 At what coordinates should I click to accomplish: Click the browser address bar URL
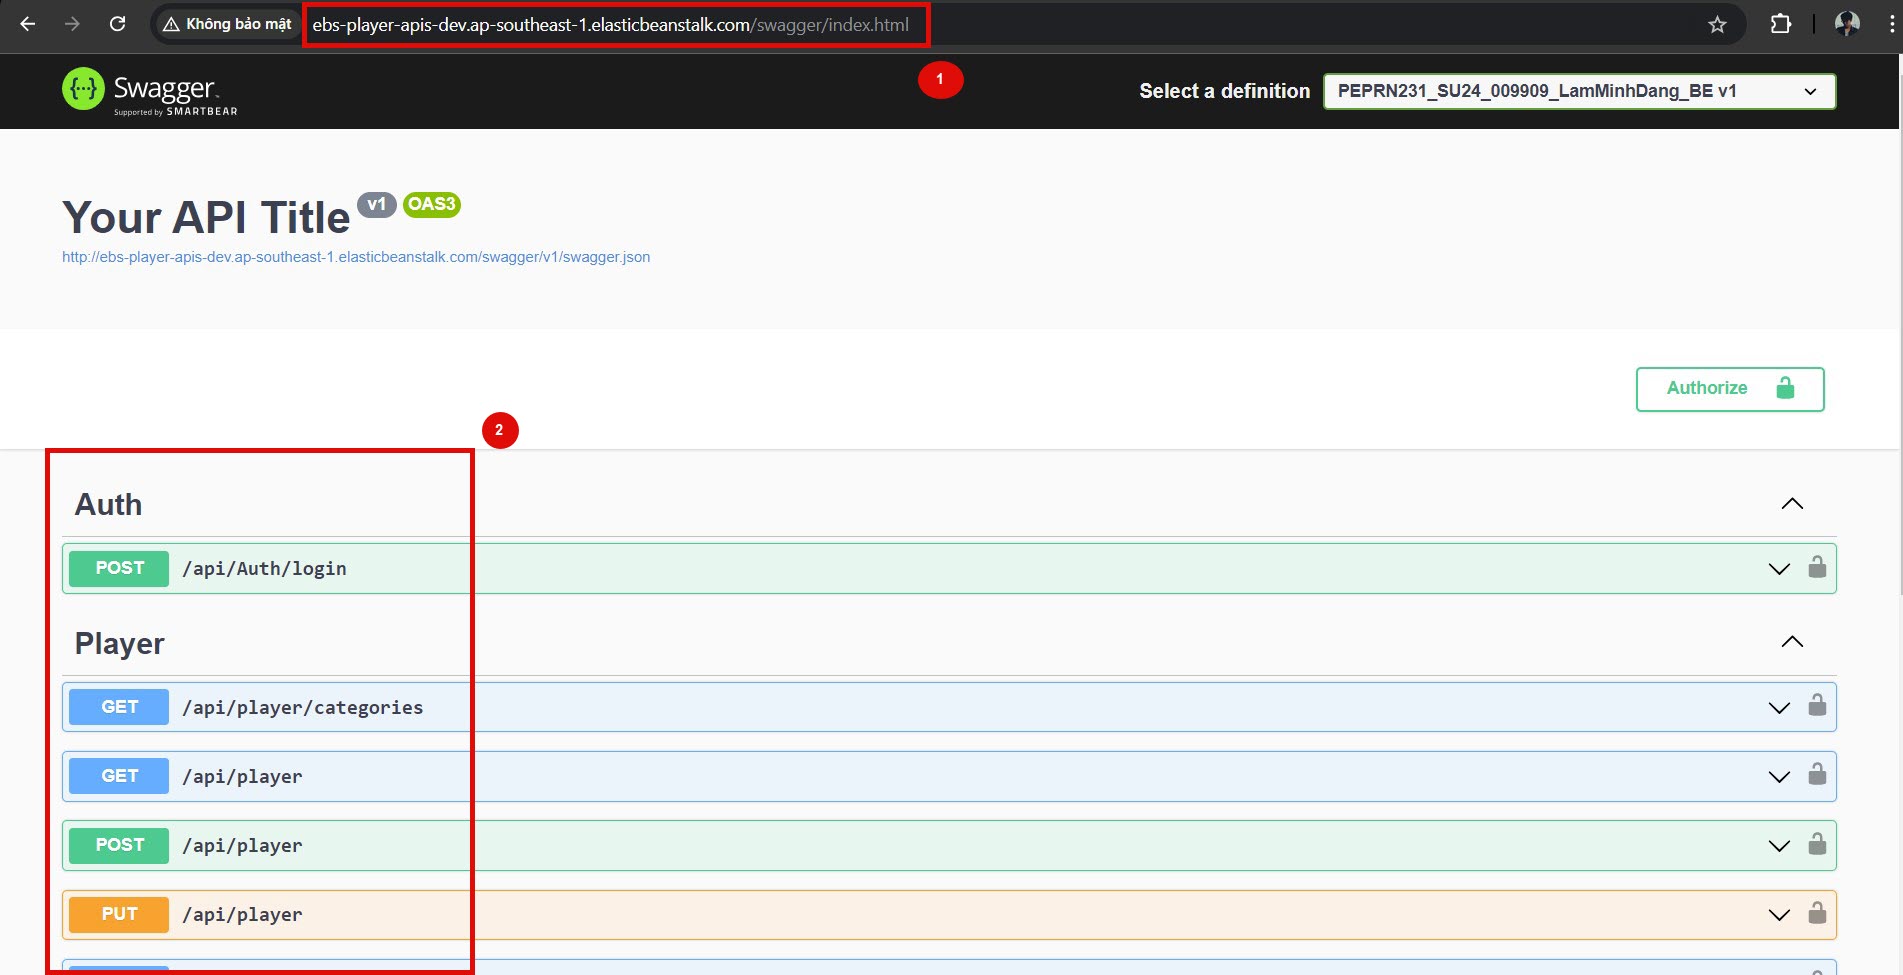click(x=610, y=25)
